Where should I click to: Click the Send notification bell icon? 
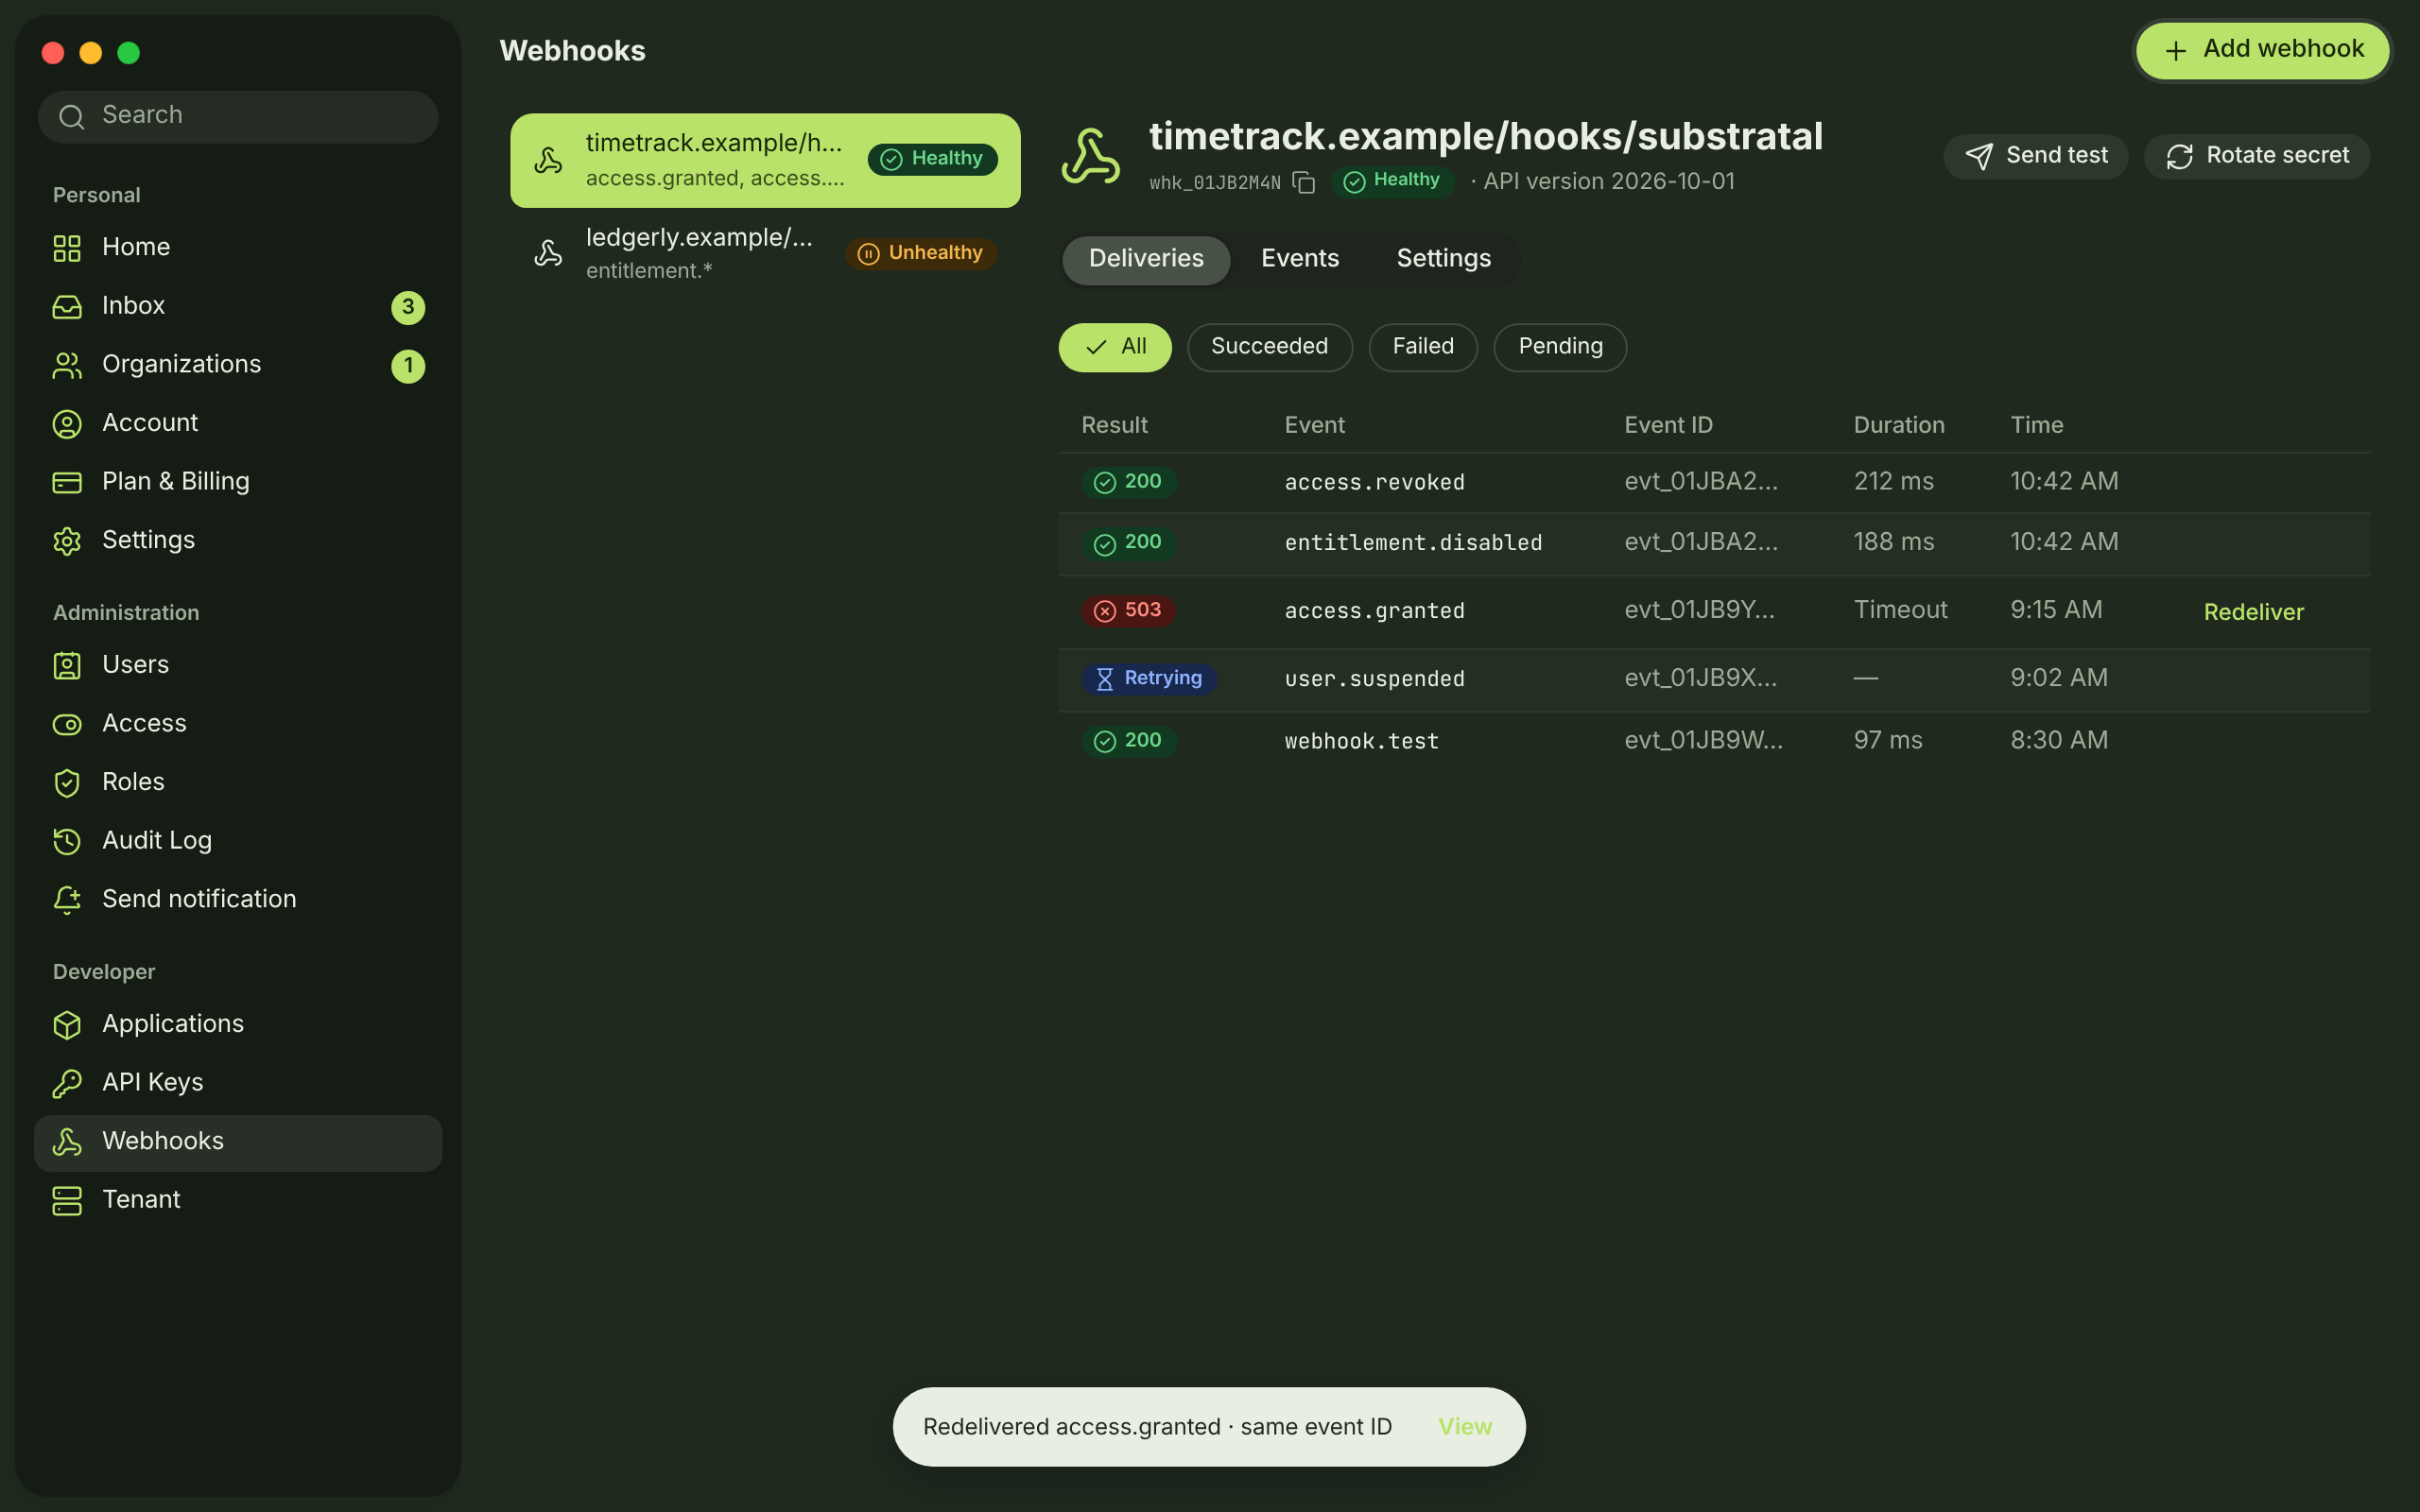(x=67, y=900)
